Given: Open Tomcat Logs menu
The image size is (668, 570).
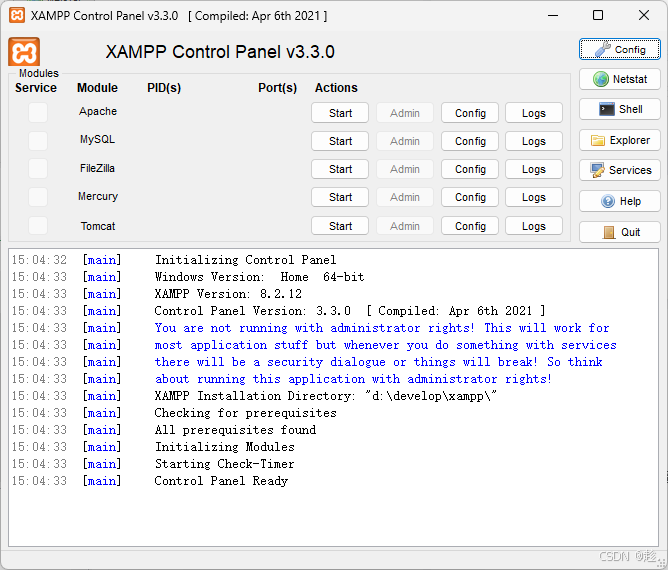Looking at the screenshot, I should [x=534, y=226].
